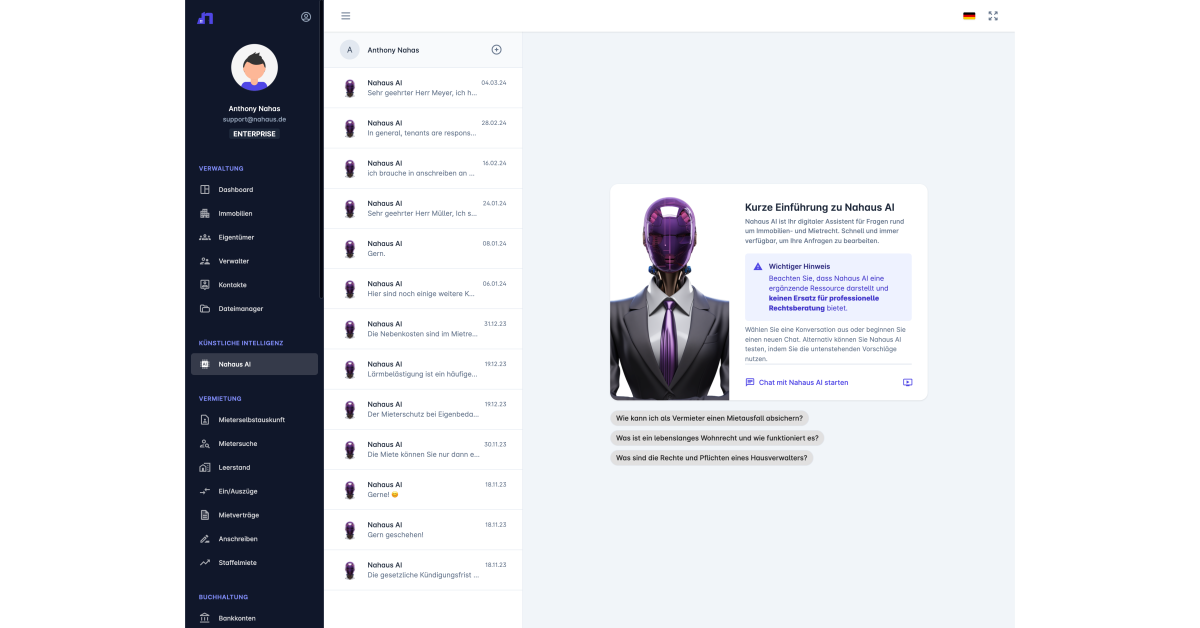
Task: Open chat dated 24.01.24 Herr Müller
Action: [x=423, y=208]
